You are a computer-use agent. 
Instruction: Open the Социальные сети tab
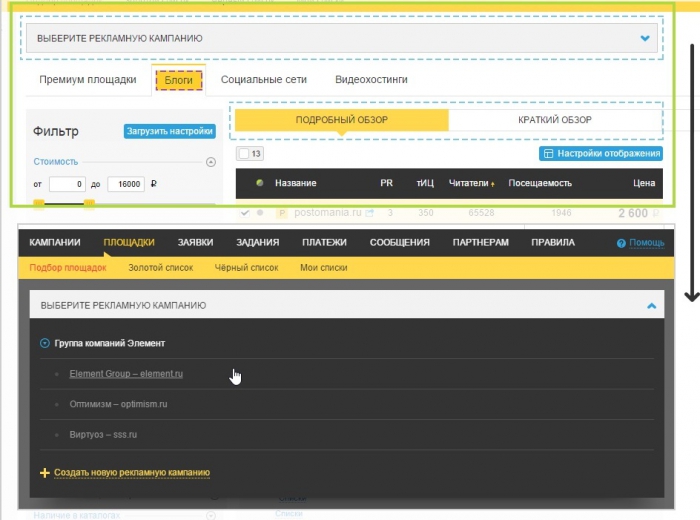click(x=264, y=79)
